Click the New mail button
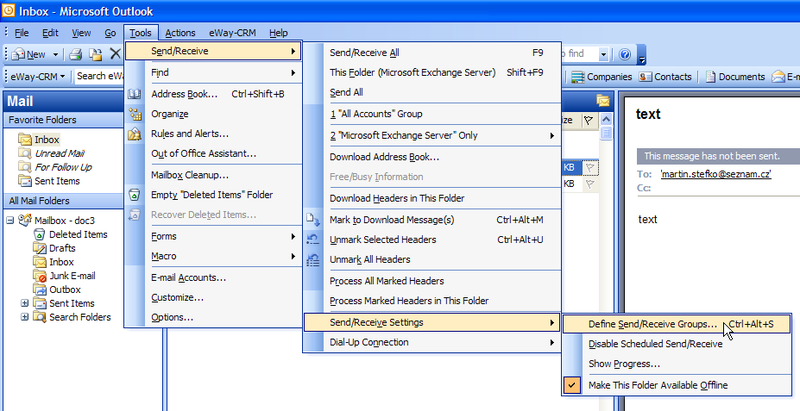Image resolution: width=800 pixels, height=411 pixels. pyautogui.click(x=30, y=54)
